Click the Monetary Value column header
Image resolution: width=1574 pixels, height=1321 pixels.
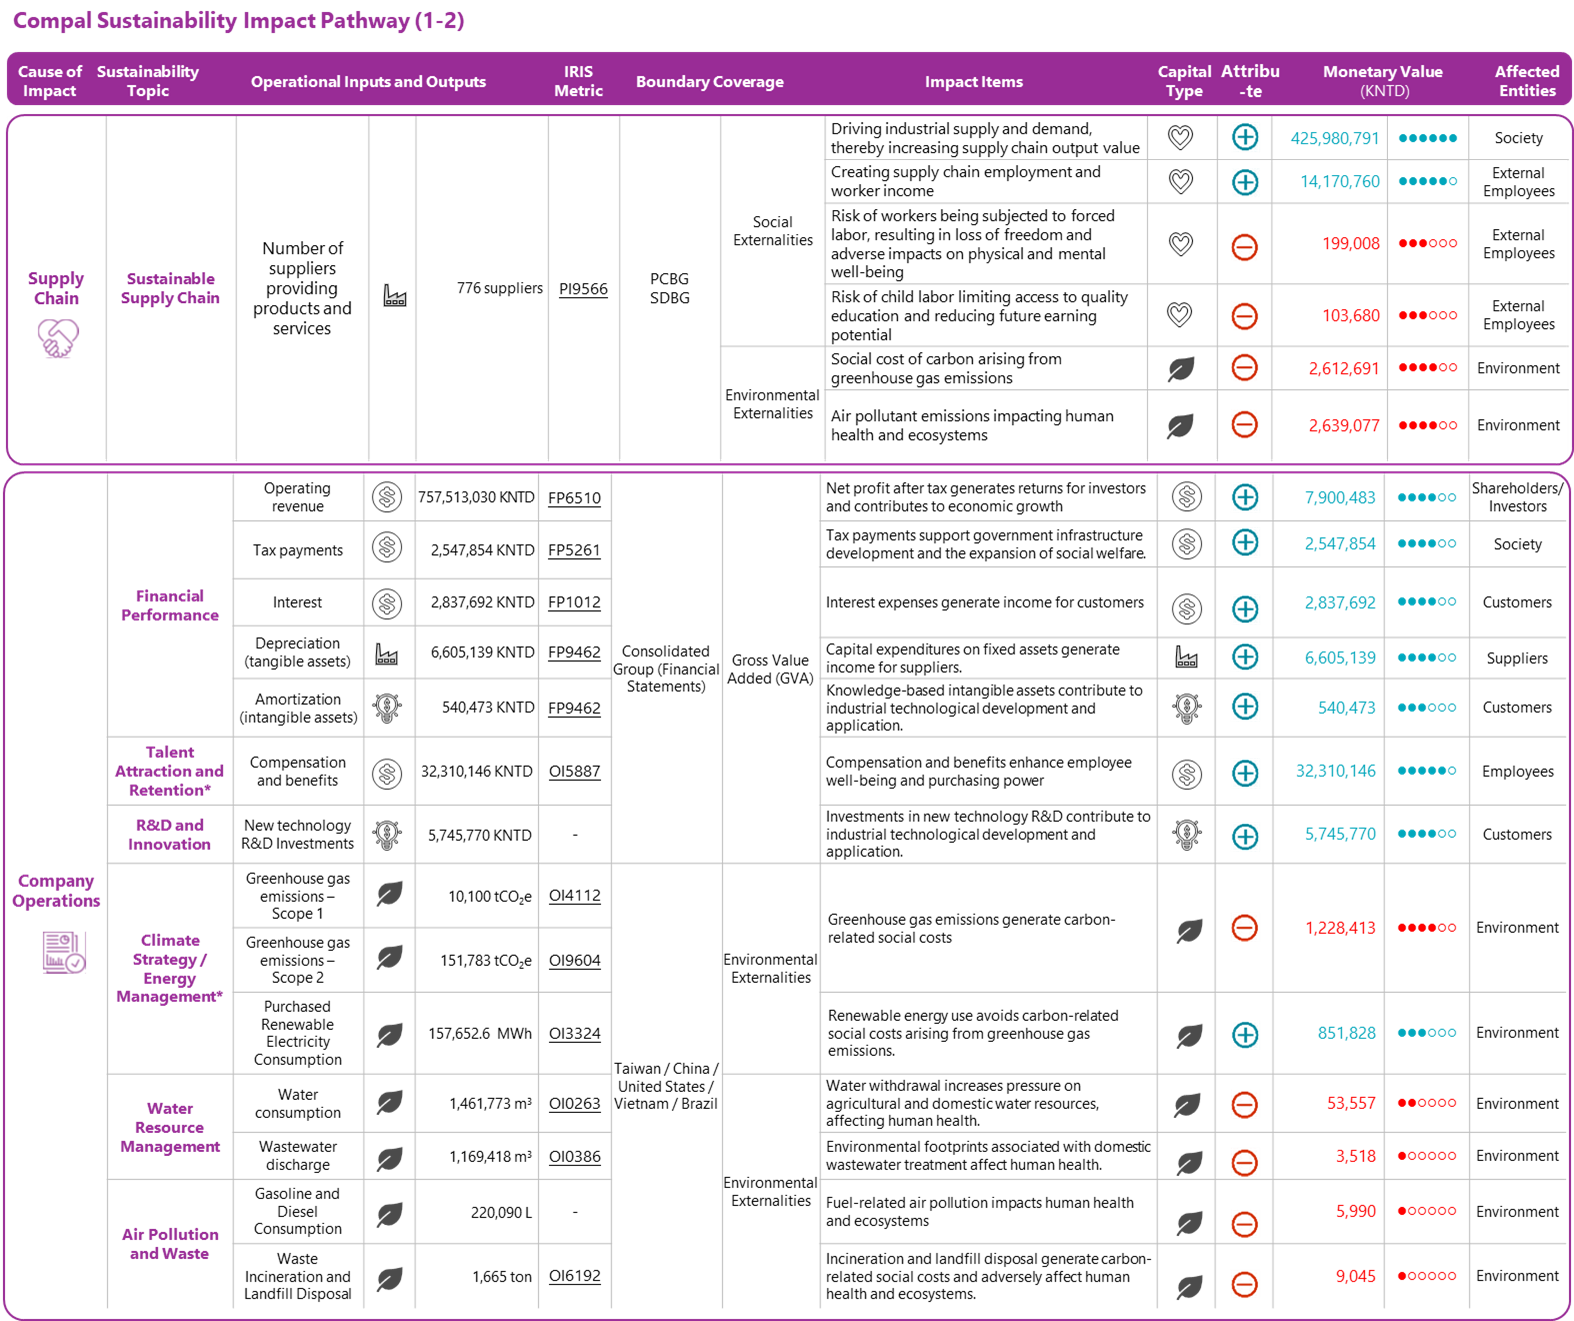(1383, 81)
